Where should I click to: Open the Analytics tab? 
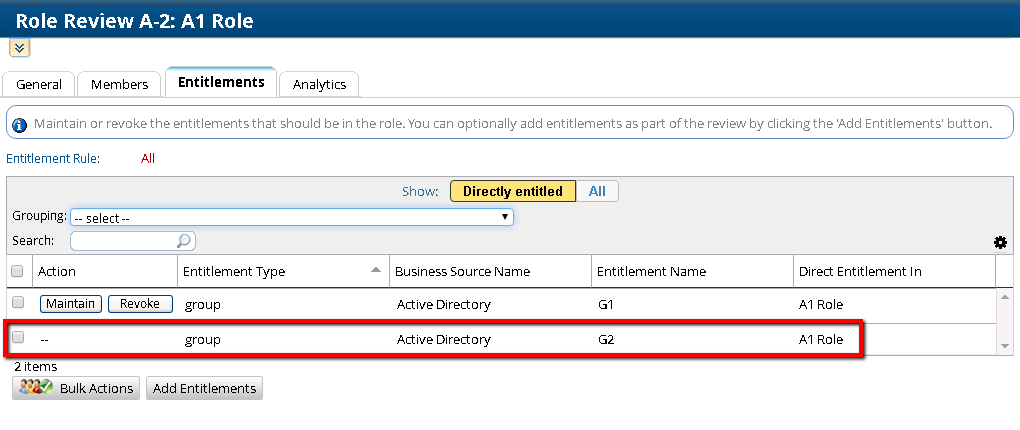point(319,85)
